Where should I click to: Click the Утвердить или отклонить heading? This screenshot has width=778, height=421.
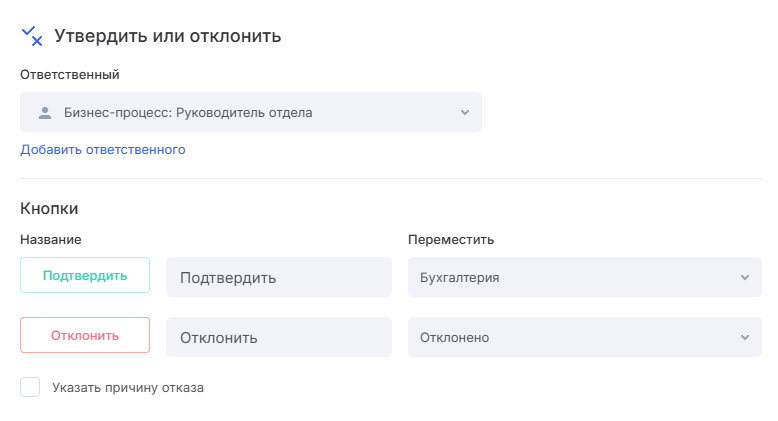168,36
